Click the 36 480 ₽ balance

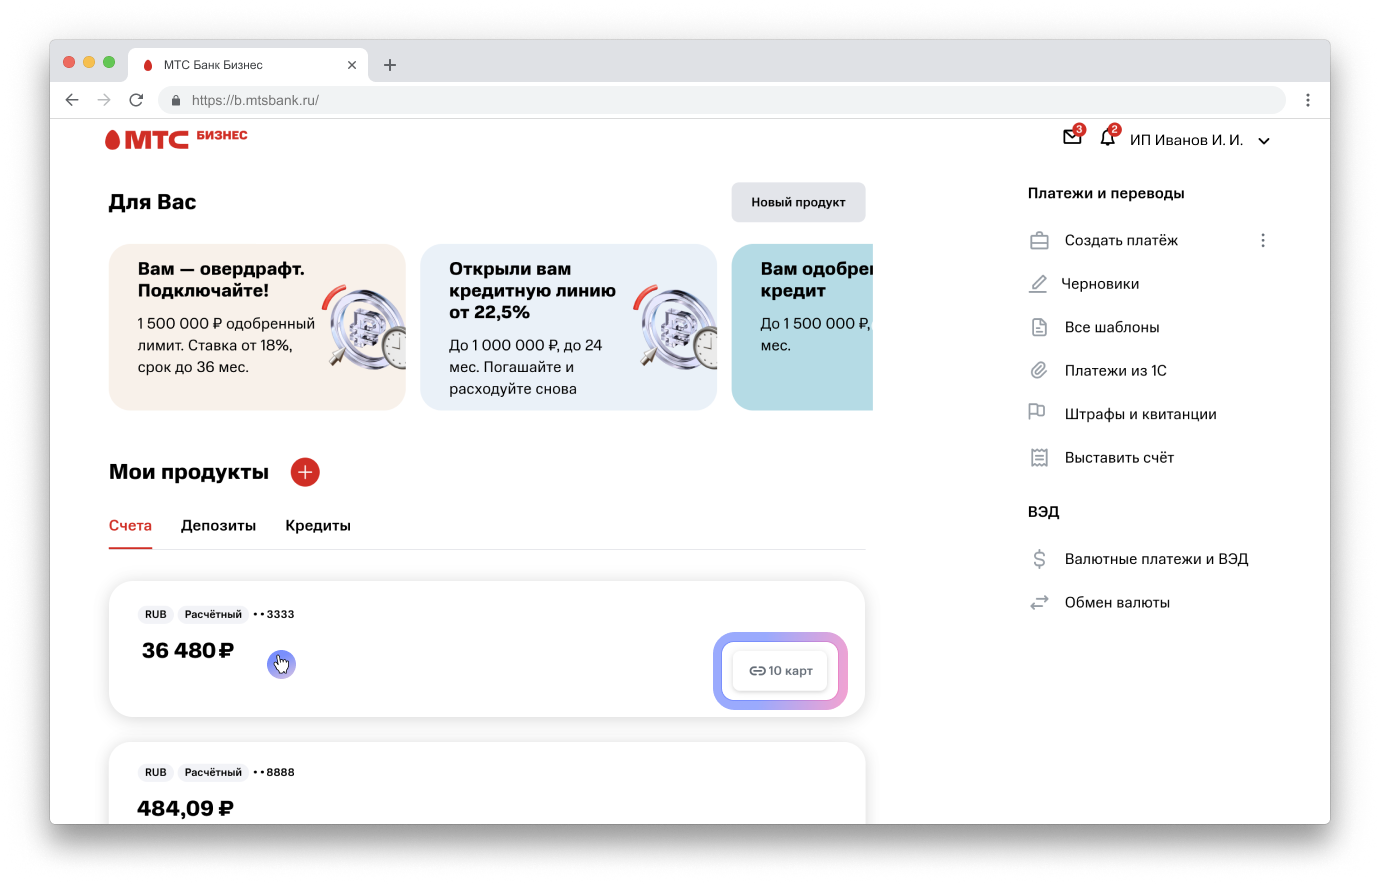coord(188,651)
